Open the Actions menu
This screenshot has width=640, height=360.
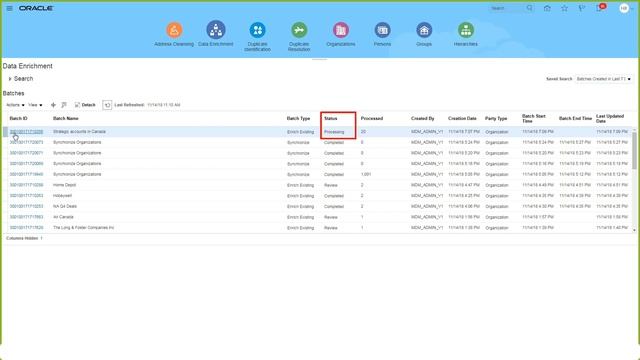click(15, 105)
